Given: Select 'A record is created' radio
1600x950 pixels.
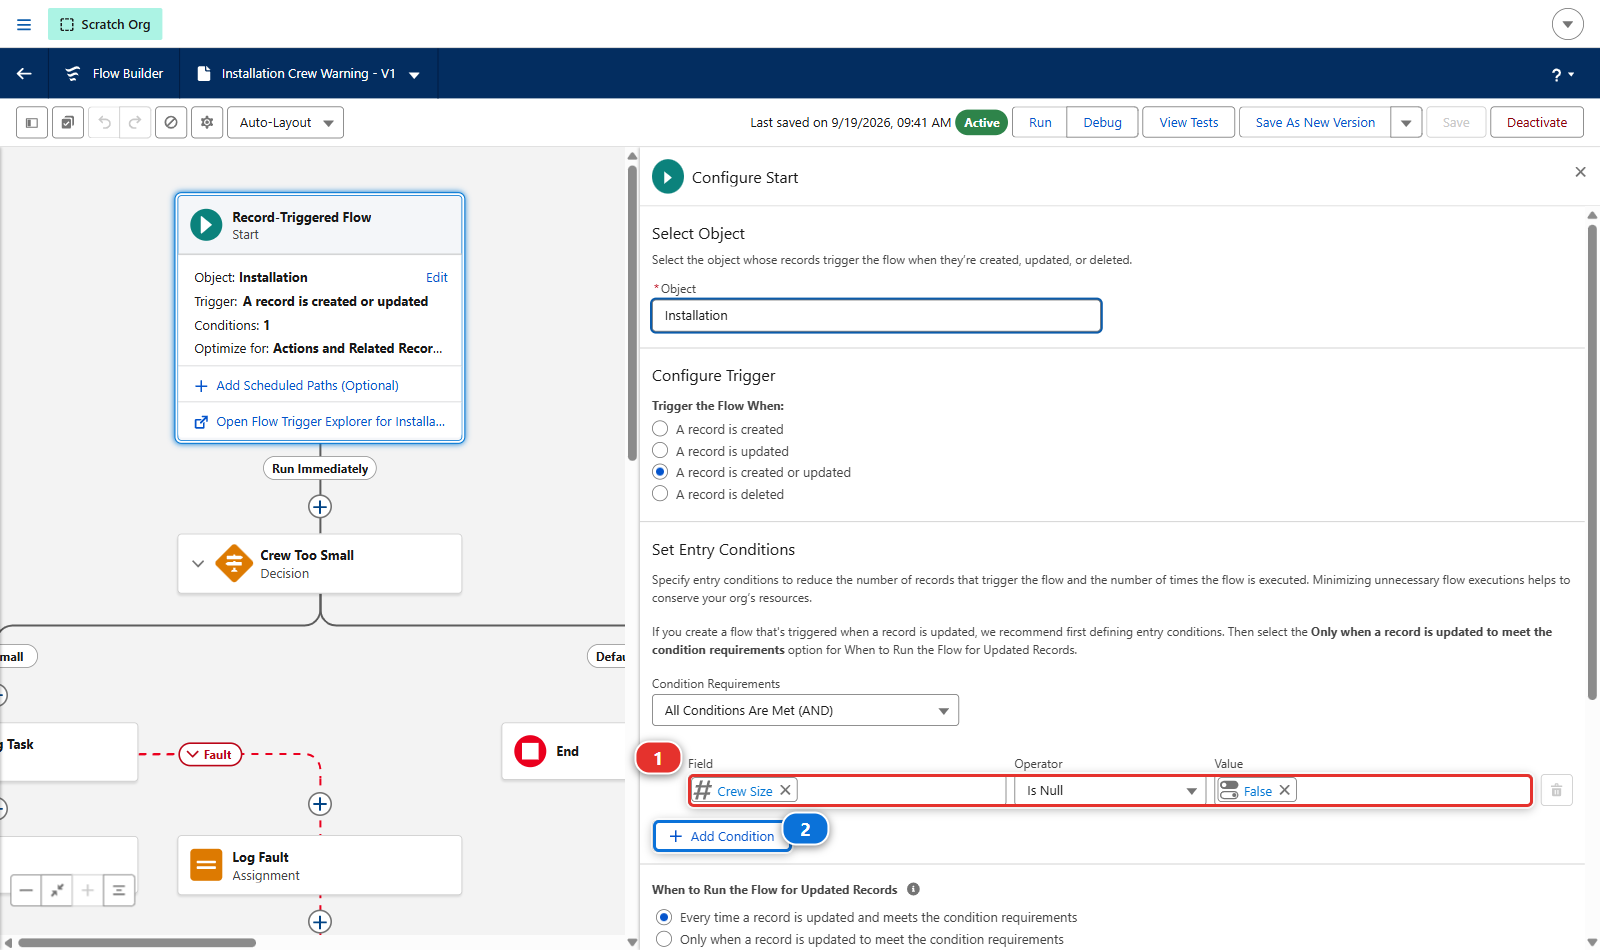Looking at the screenshot, I should pos(660,428).
